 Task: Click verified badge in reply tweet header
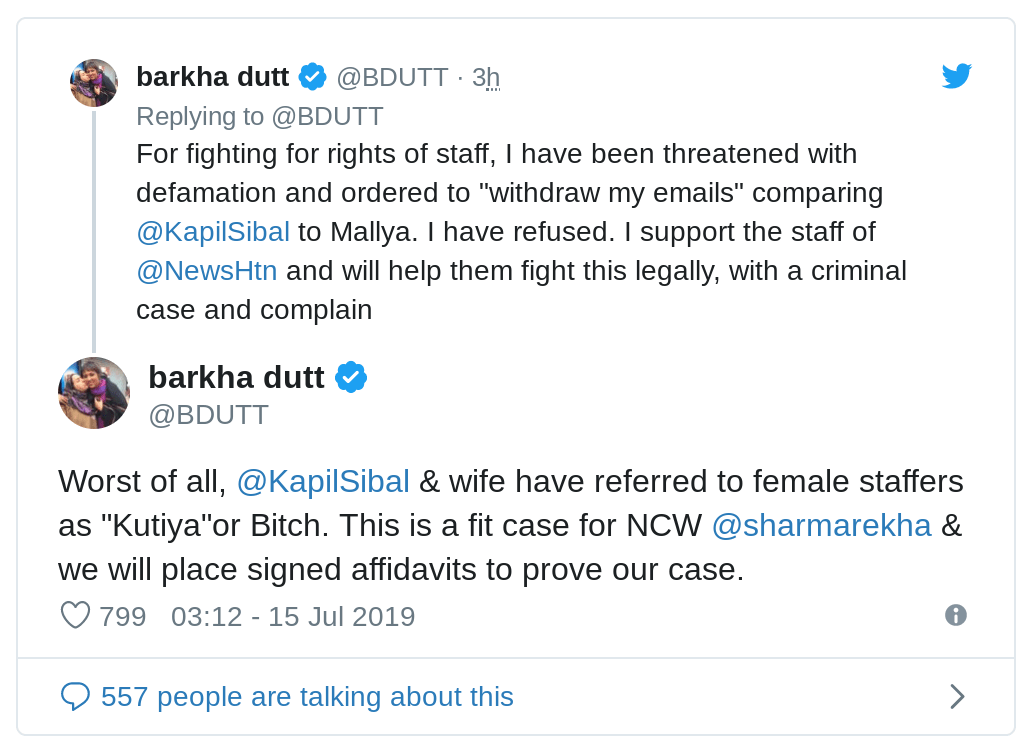point(312,76)
